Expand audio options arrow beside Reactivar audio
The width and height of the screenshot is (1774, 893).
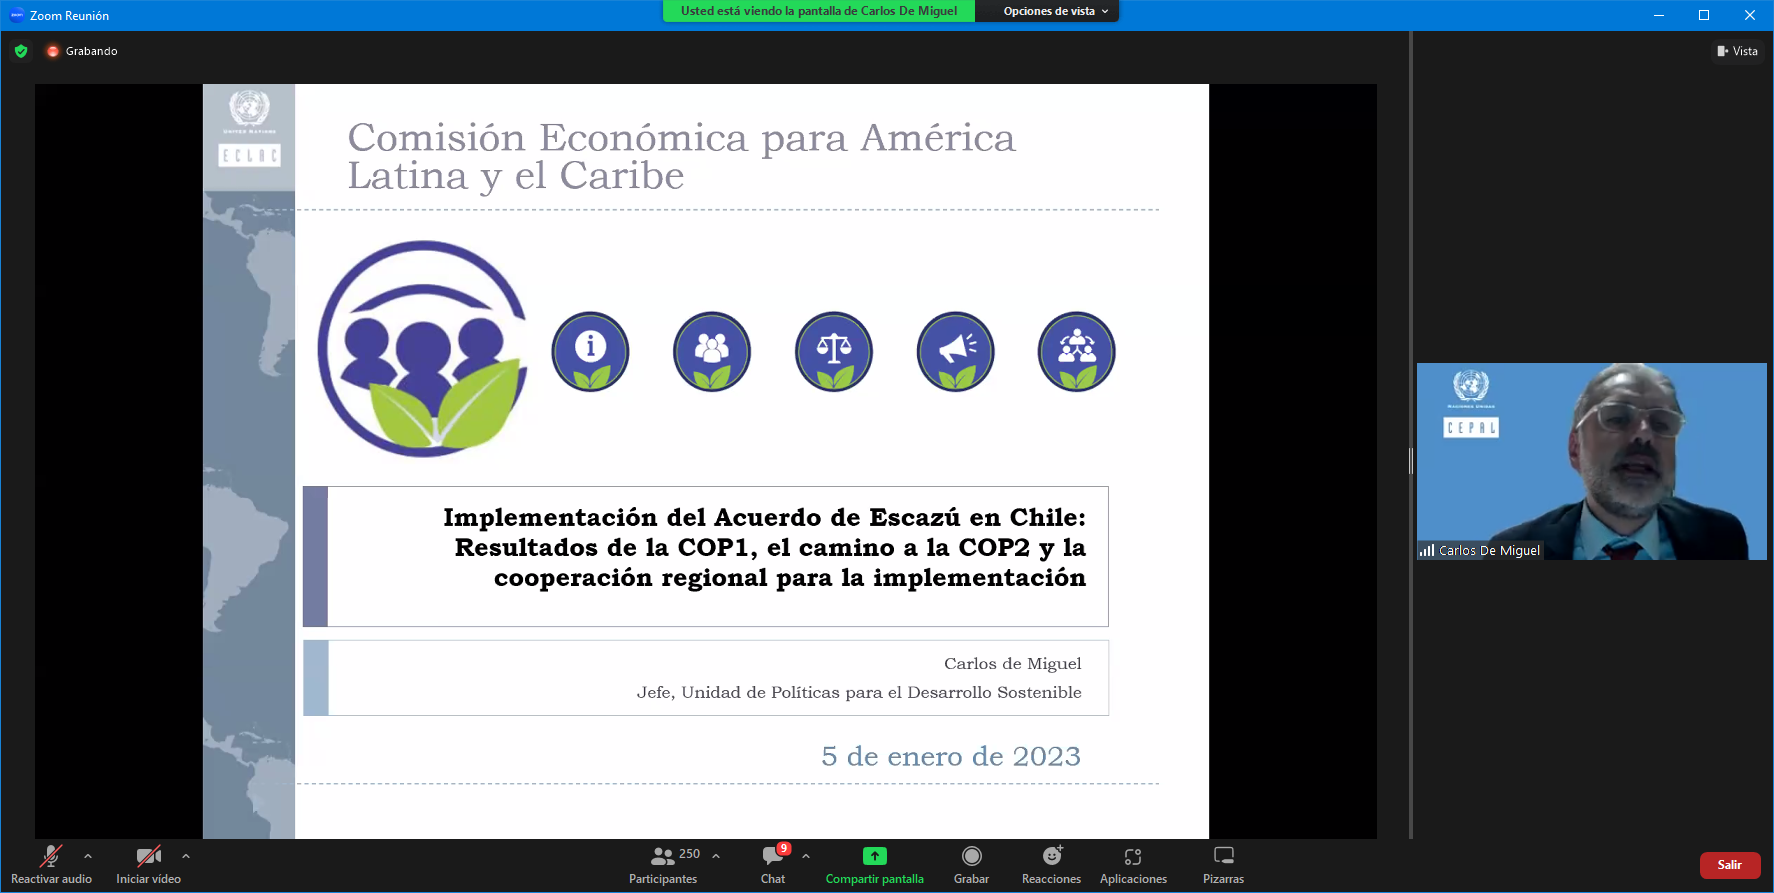click(88, 856)
